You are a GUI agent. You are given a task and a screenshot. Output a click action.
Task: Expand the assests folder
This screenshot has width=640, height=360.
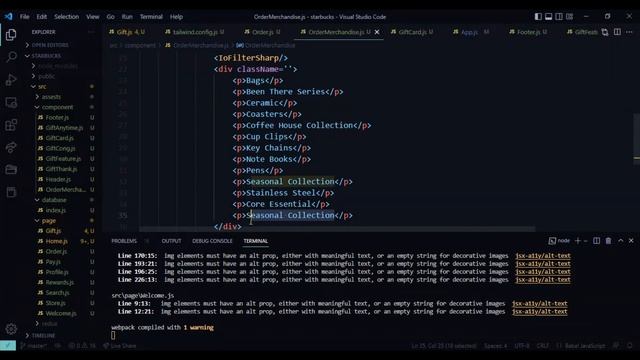(51, 97)
